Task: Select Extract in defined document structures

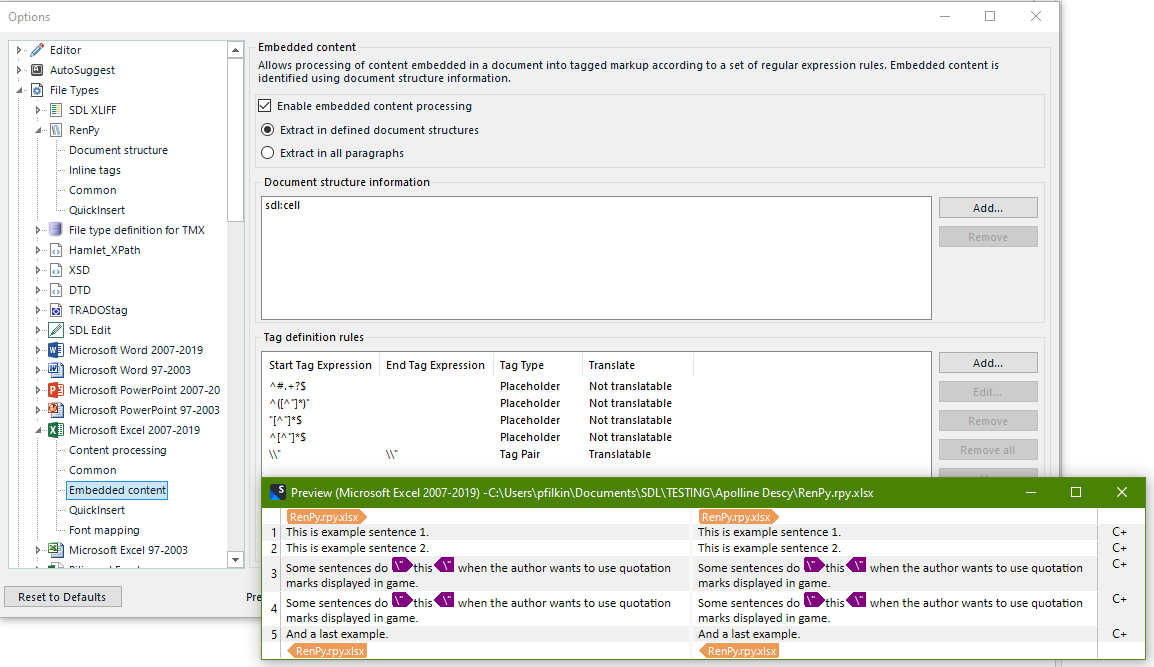Action: [x=268, y=130]
